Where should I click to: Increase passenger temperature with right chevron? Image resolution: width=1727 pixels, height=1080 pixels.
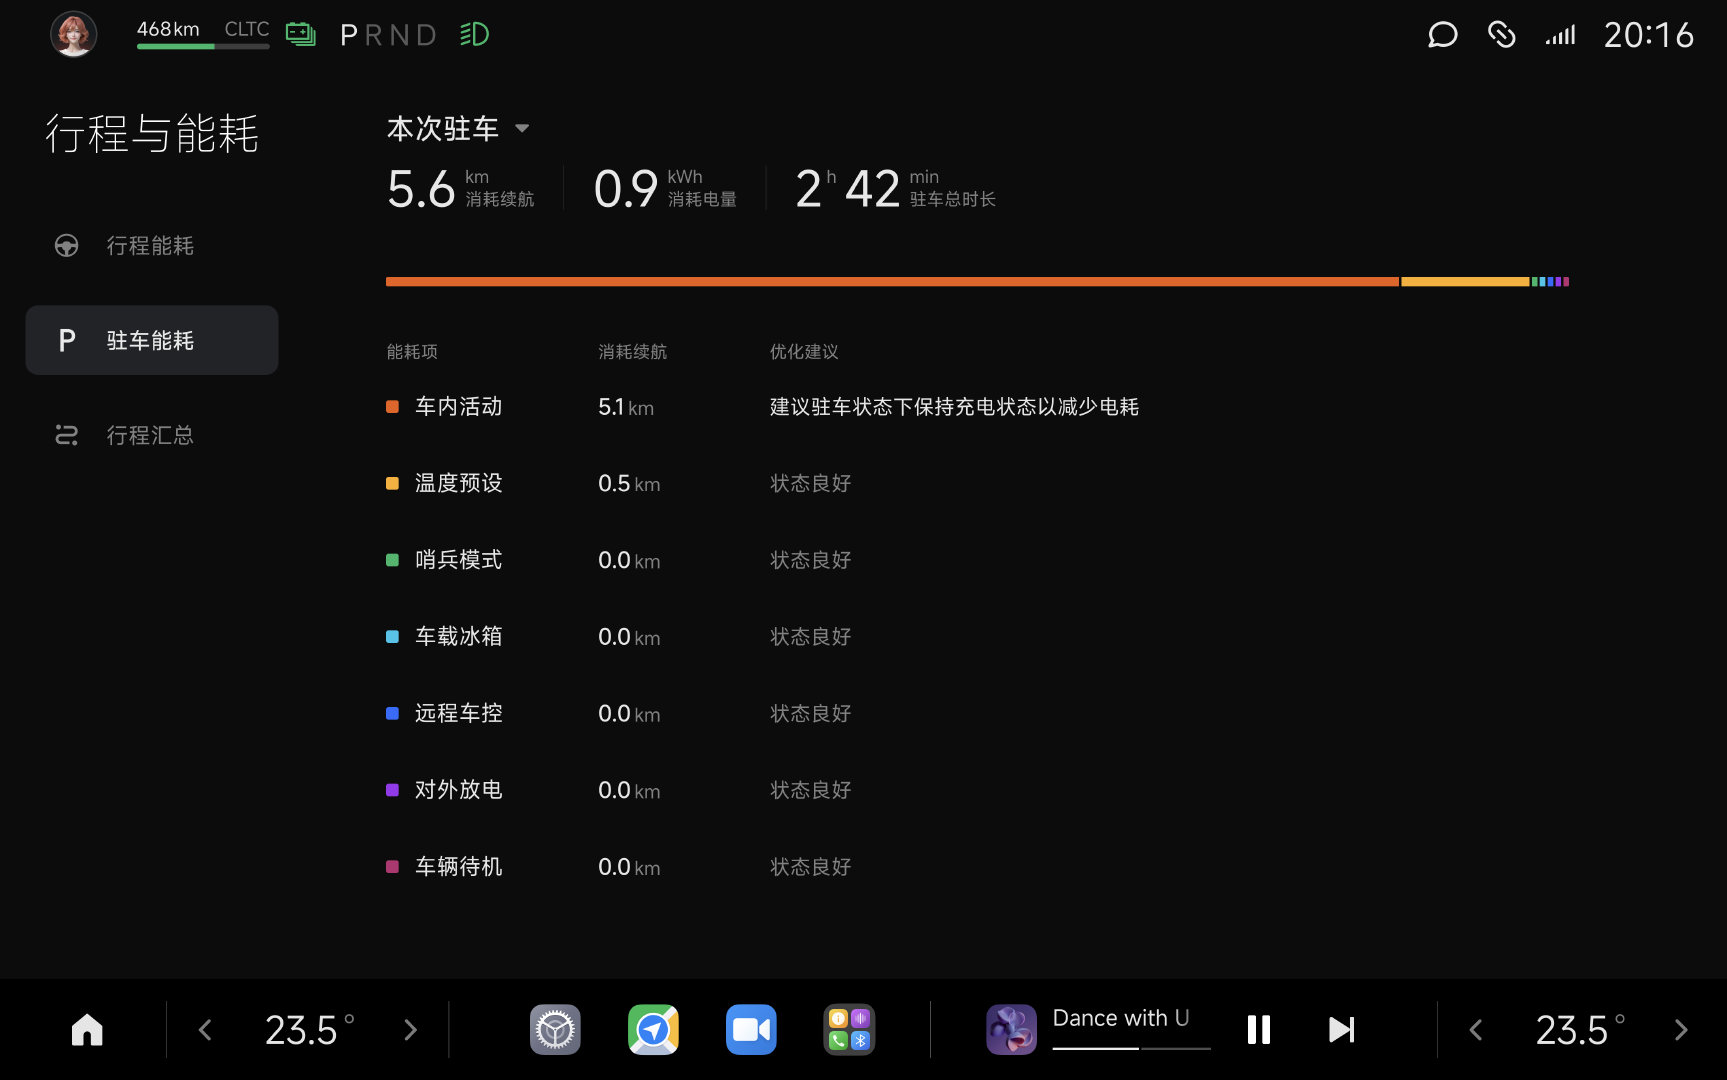point(1680,1029)
